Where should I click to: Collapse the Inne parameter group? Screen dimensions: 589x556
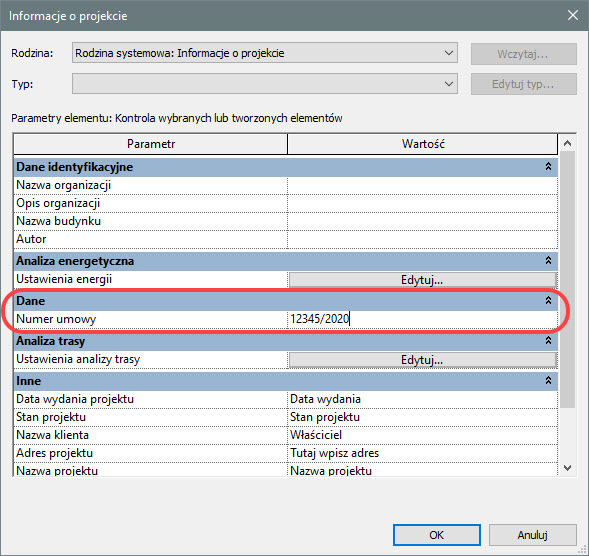[x=548, y=381]
